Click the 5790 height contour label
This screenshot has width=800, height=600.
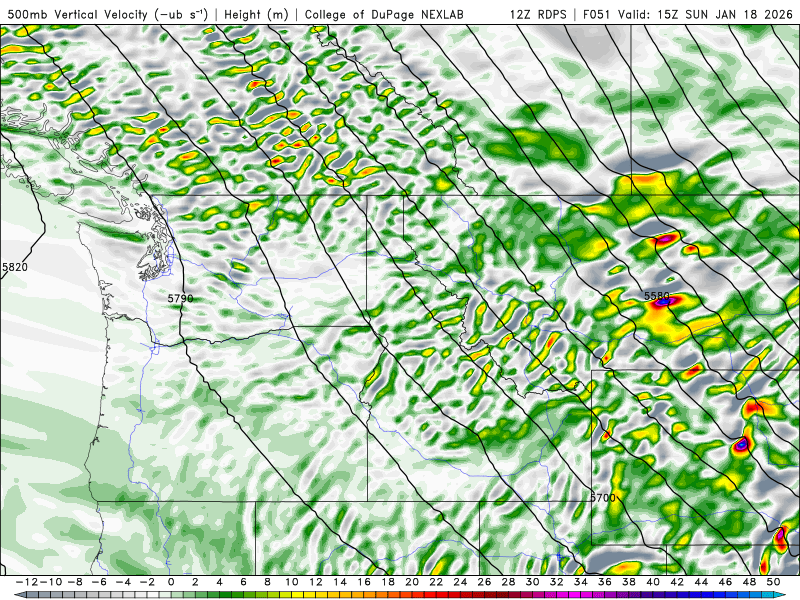pyautogui.click(x=181, y=298)
